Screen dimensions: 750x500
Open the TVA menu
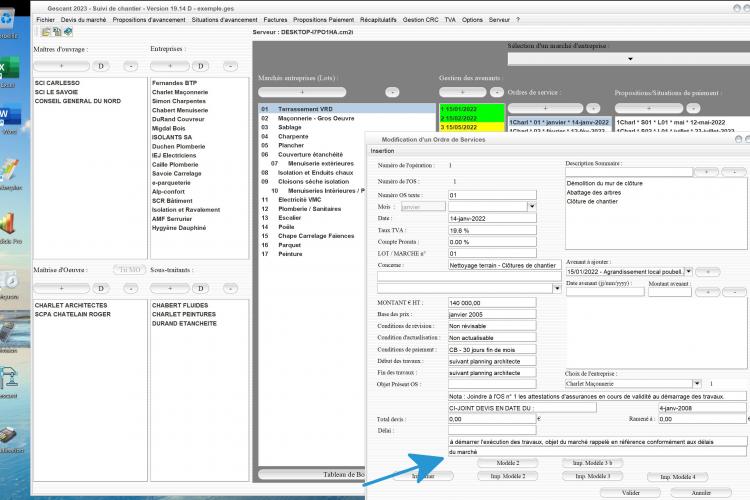tap(450, 20)
